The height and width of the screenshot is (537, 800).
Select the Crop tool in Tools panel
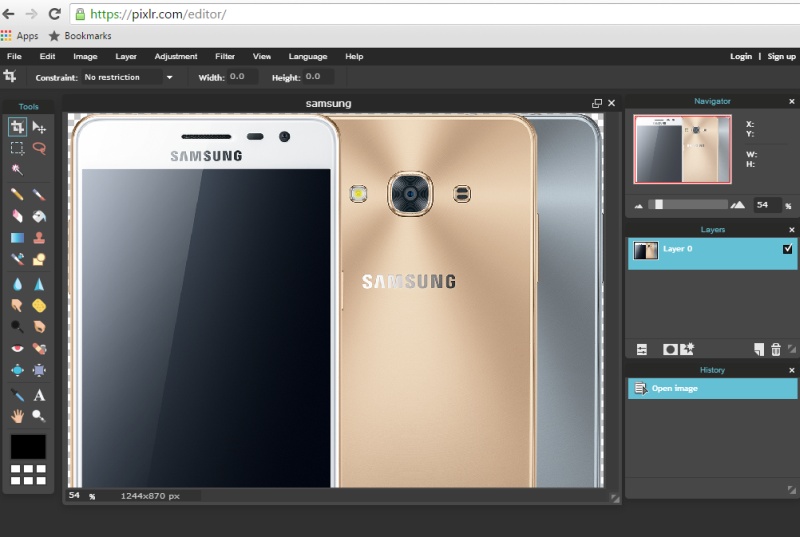[17, 127]
